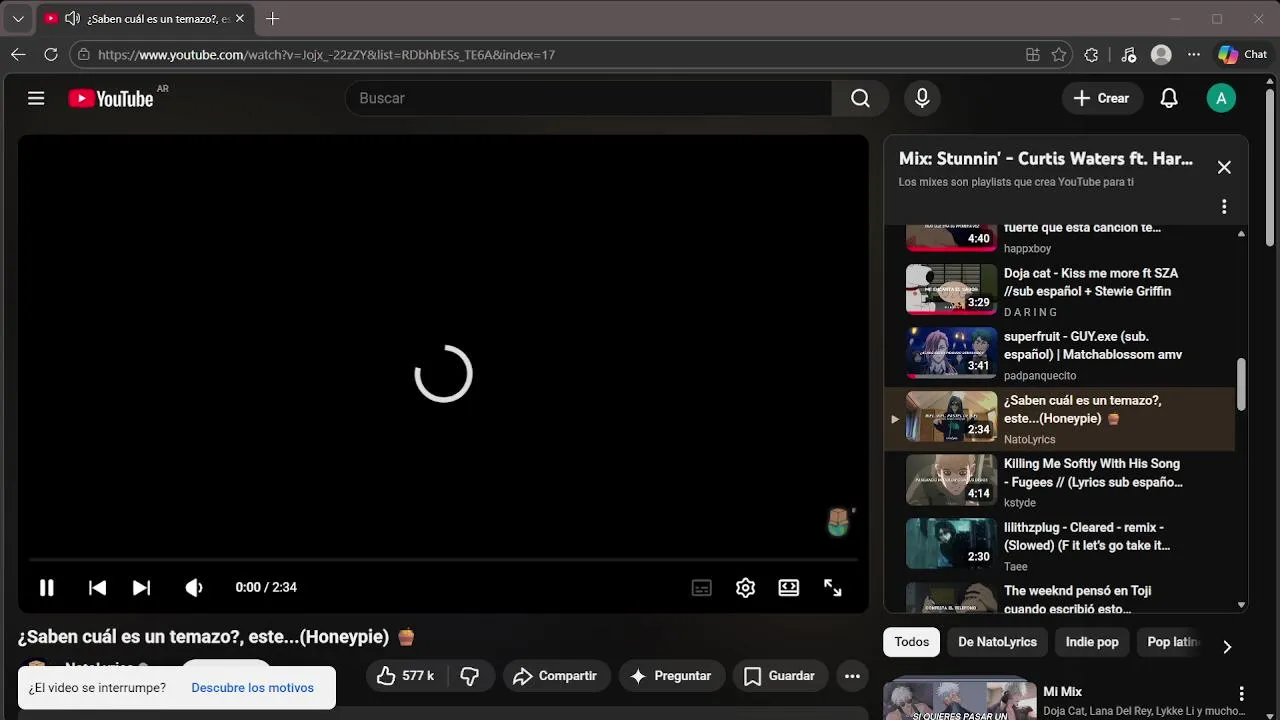
Task: Click the Crear button
Action: 1101,98
